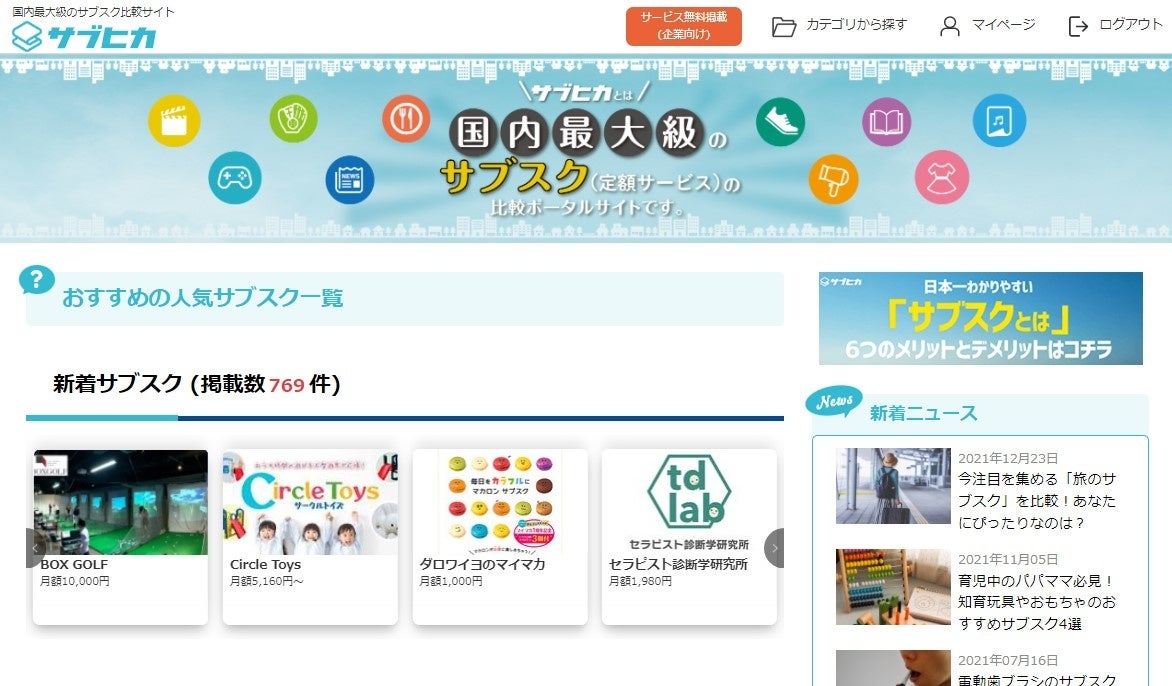
Task: Select the blue music note icon
Action: pos(999,120)
